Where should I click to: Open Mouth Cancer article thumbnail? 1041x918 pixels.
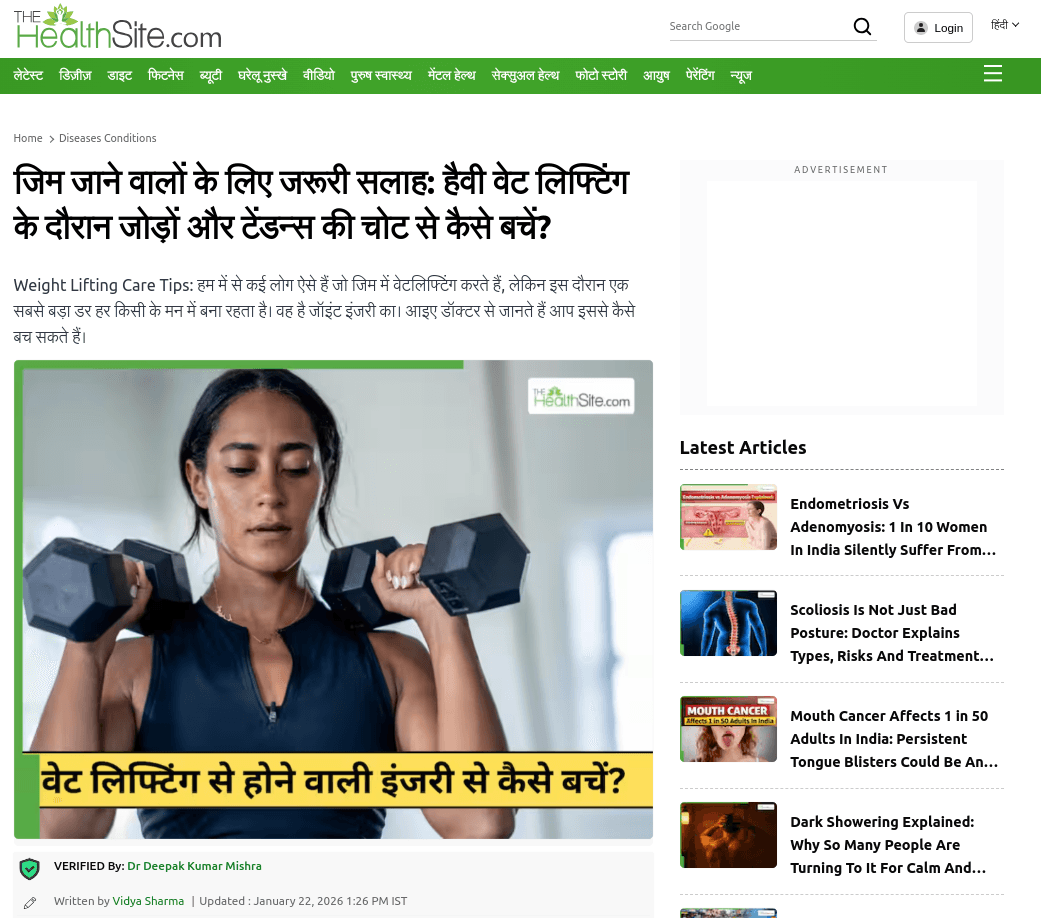point(728,729)
